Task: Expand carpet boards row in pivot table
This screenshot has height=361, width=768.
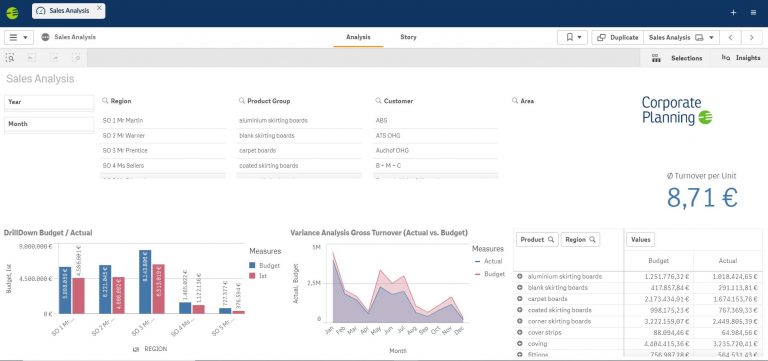Action: (x=520, y=299)
